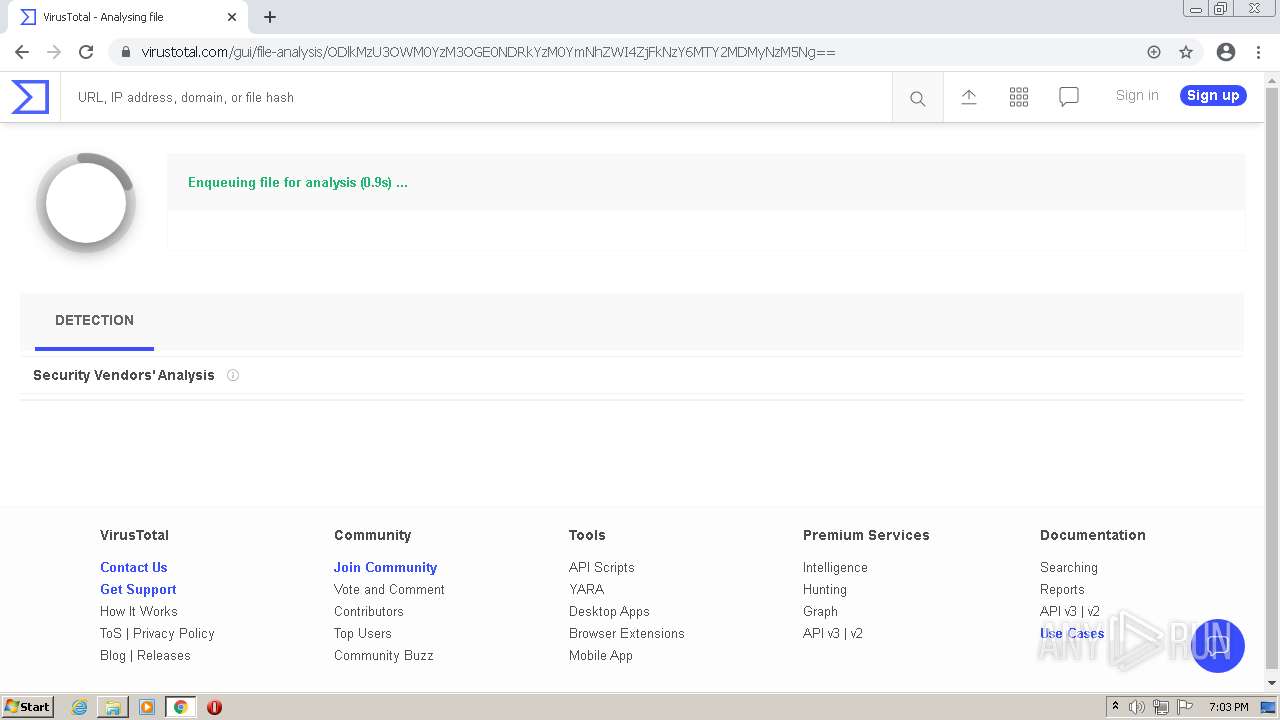The width and height of the screenshot is (1280, 720).
Task: Open the upload file icon
Action: tap(969, 97)
